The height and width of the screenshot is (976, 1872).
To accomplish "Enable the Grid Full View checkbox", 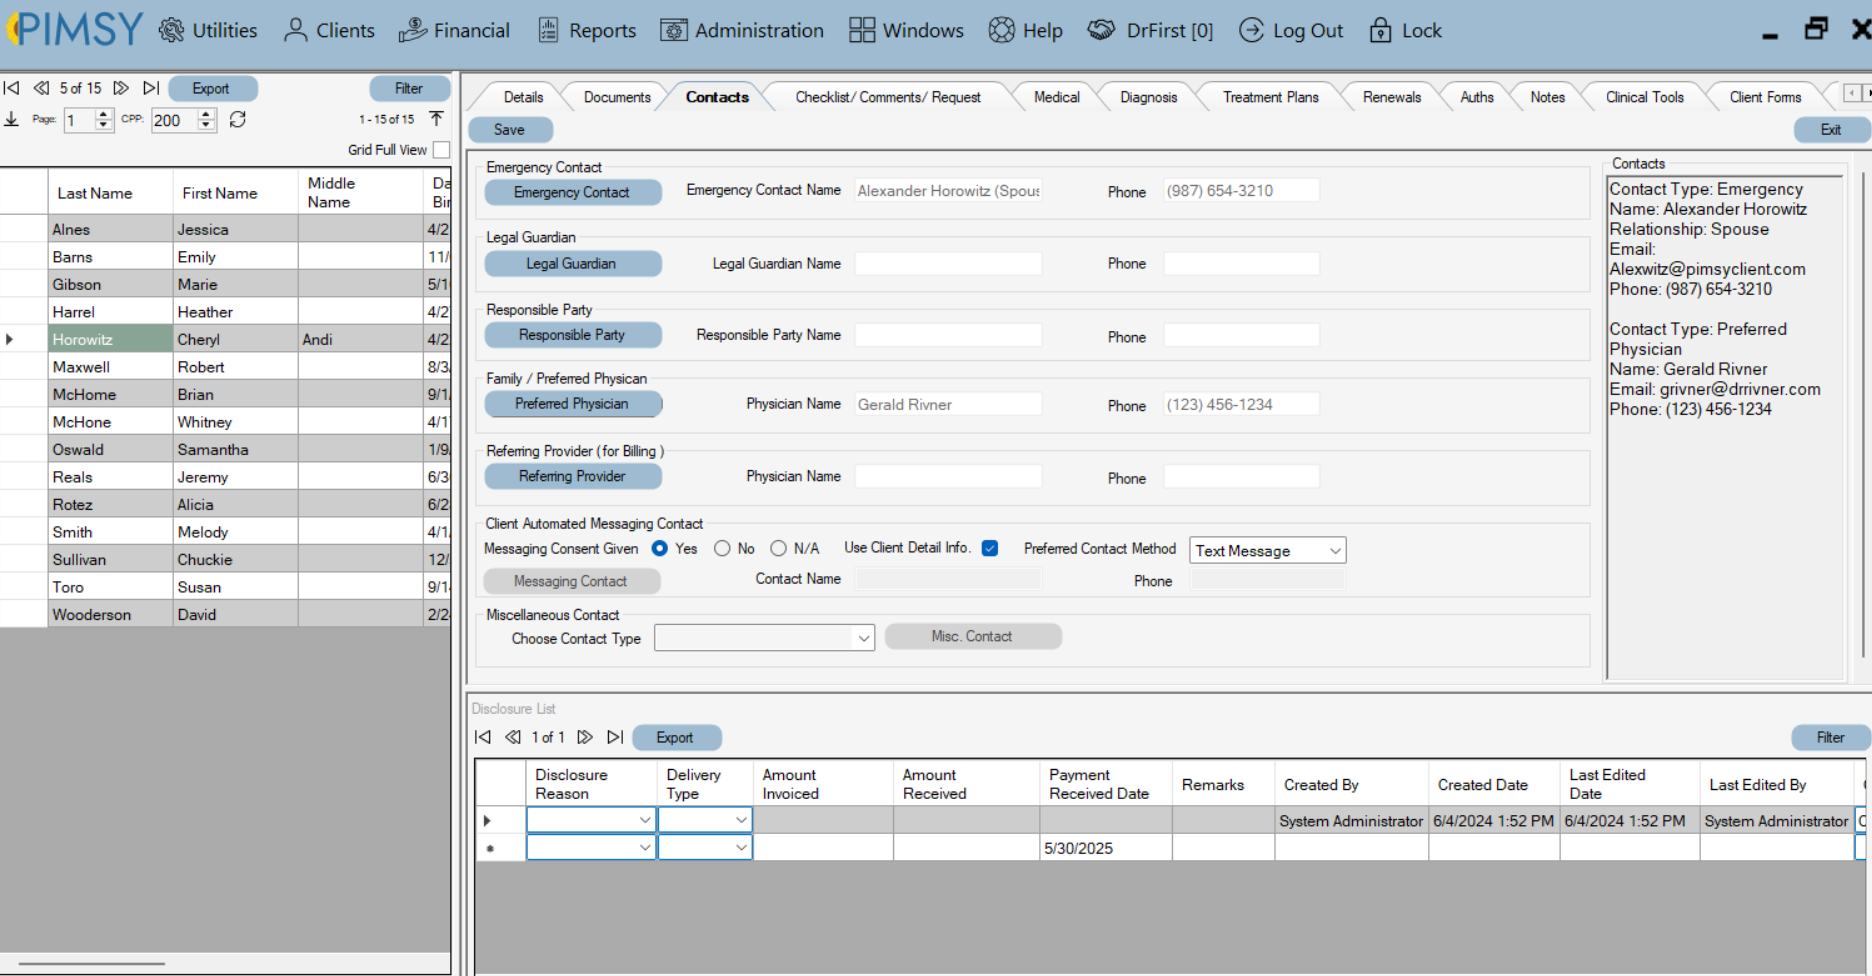I will [441, 149].
